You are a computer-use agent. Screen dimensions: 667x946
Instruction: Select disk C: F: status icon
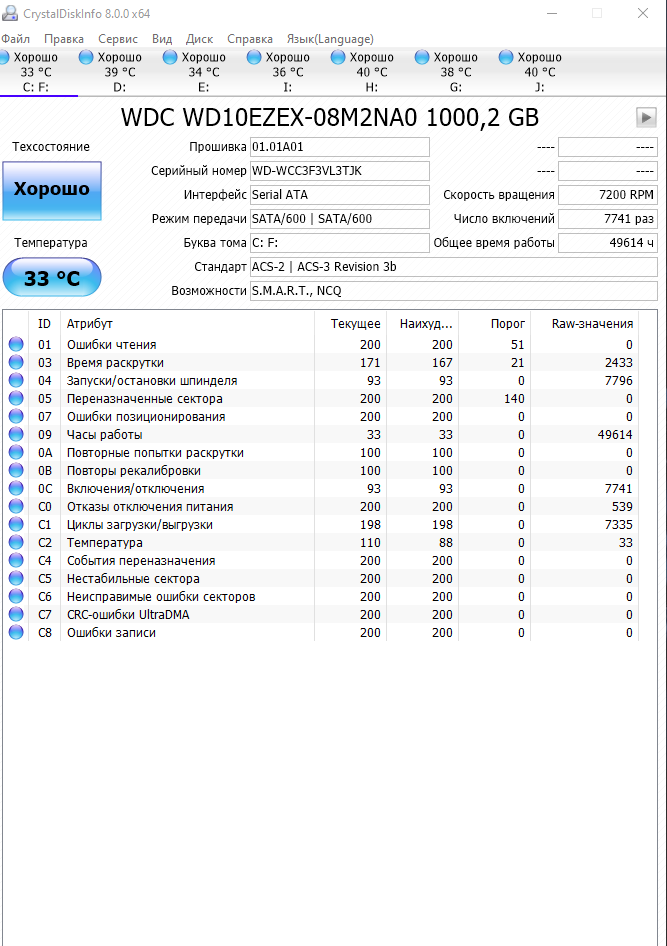point(4,57)
